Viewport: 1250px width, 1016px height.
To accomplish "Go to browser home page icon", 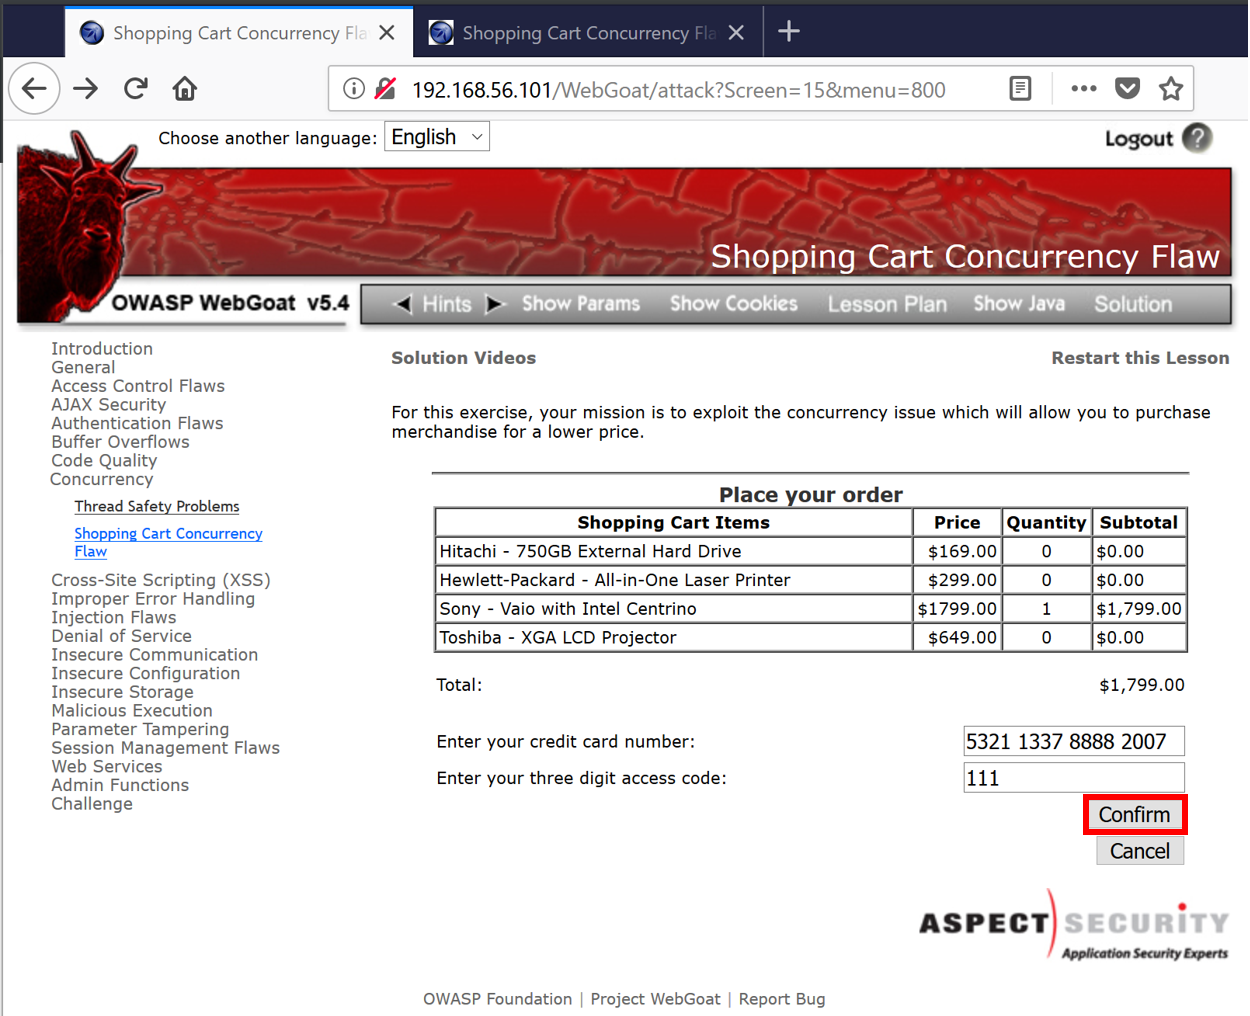I will pos(185,89).
